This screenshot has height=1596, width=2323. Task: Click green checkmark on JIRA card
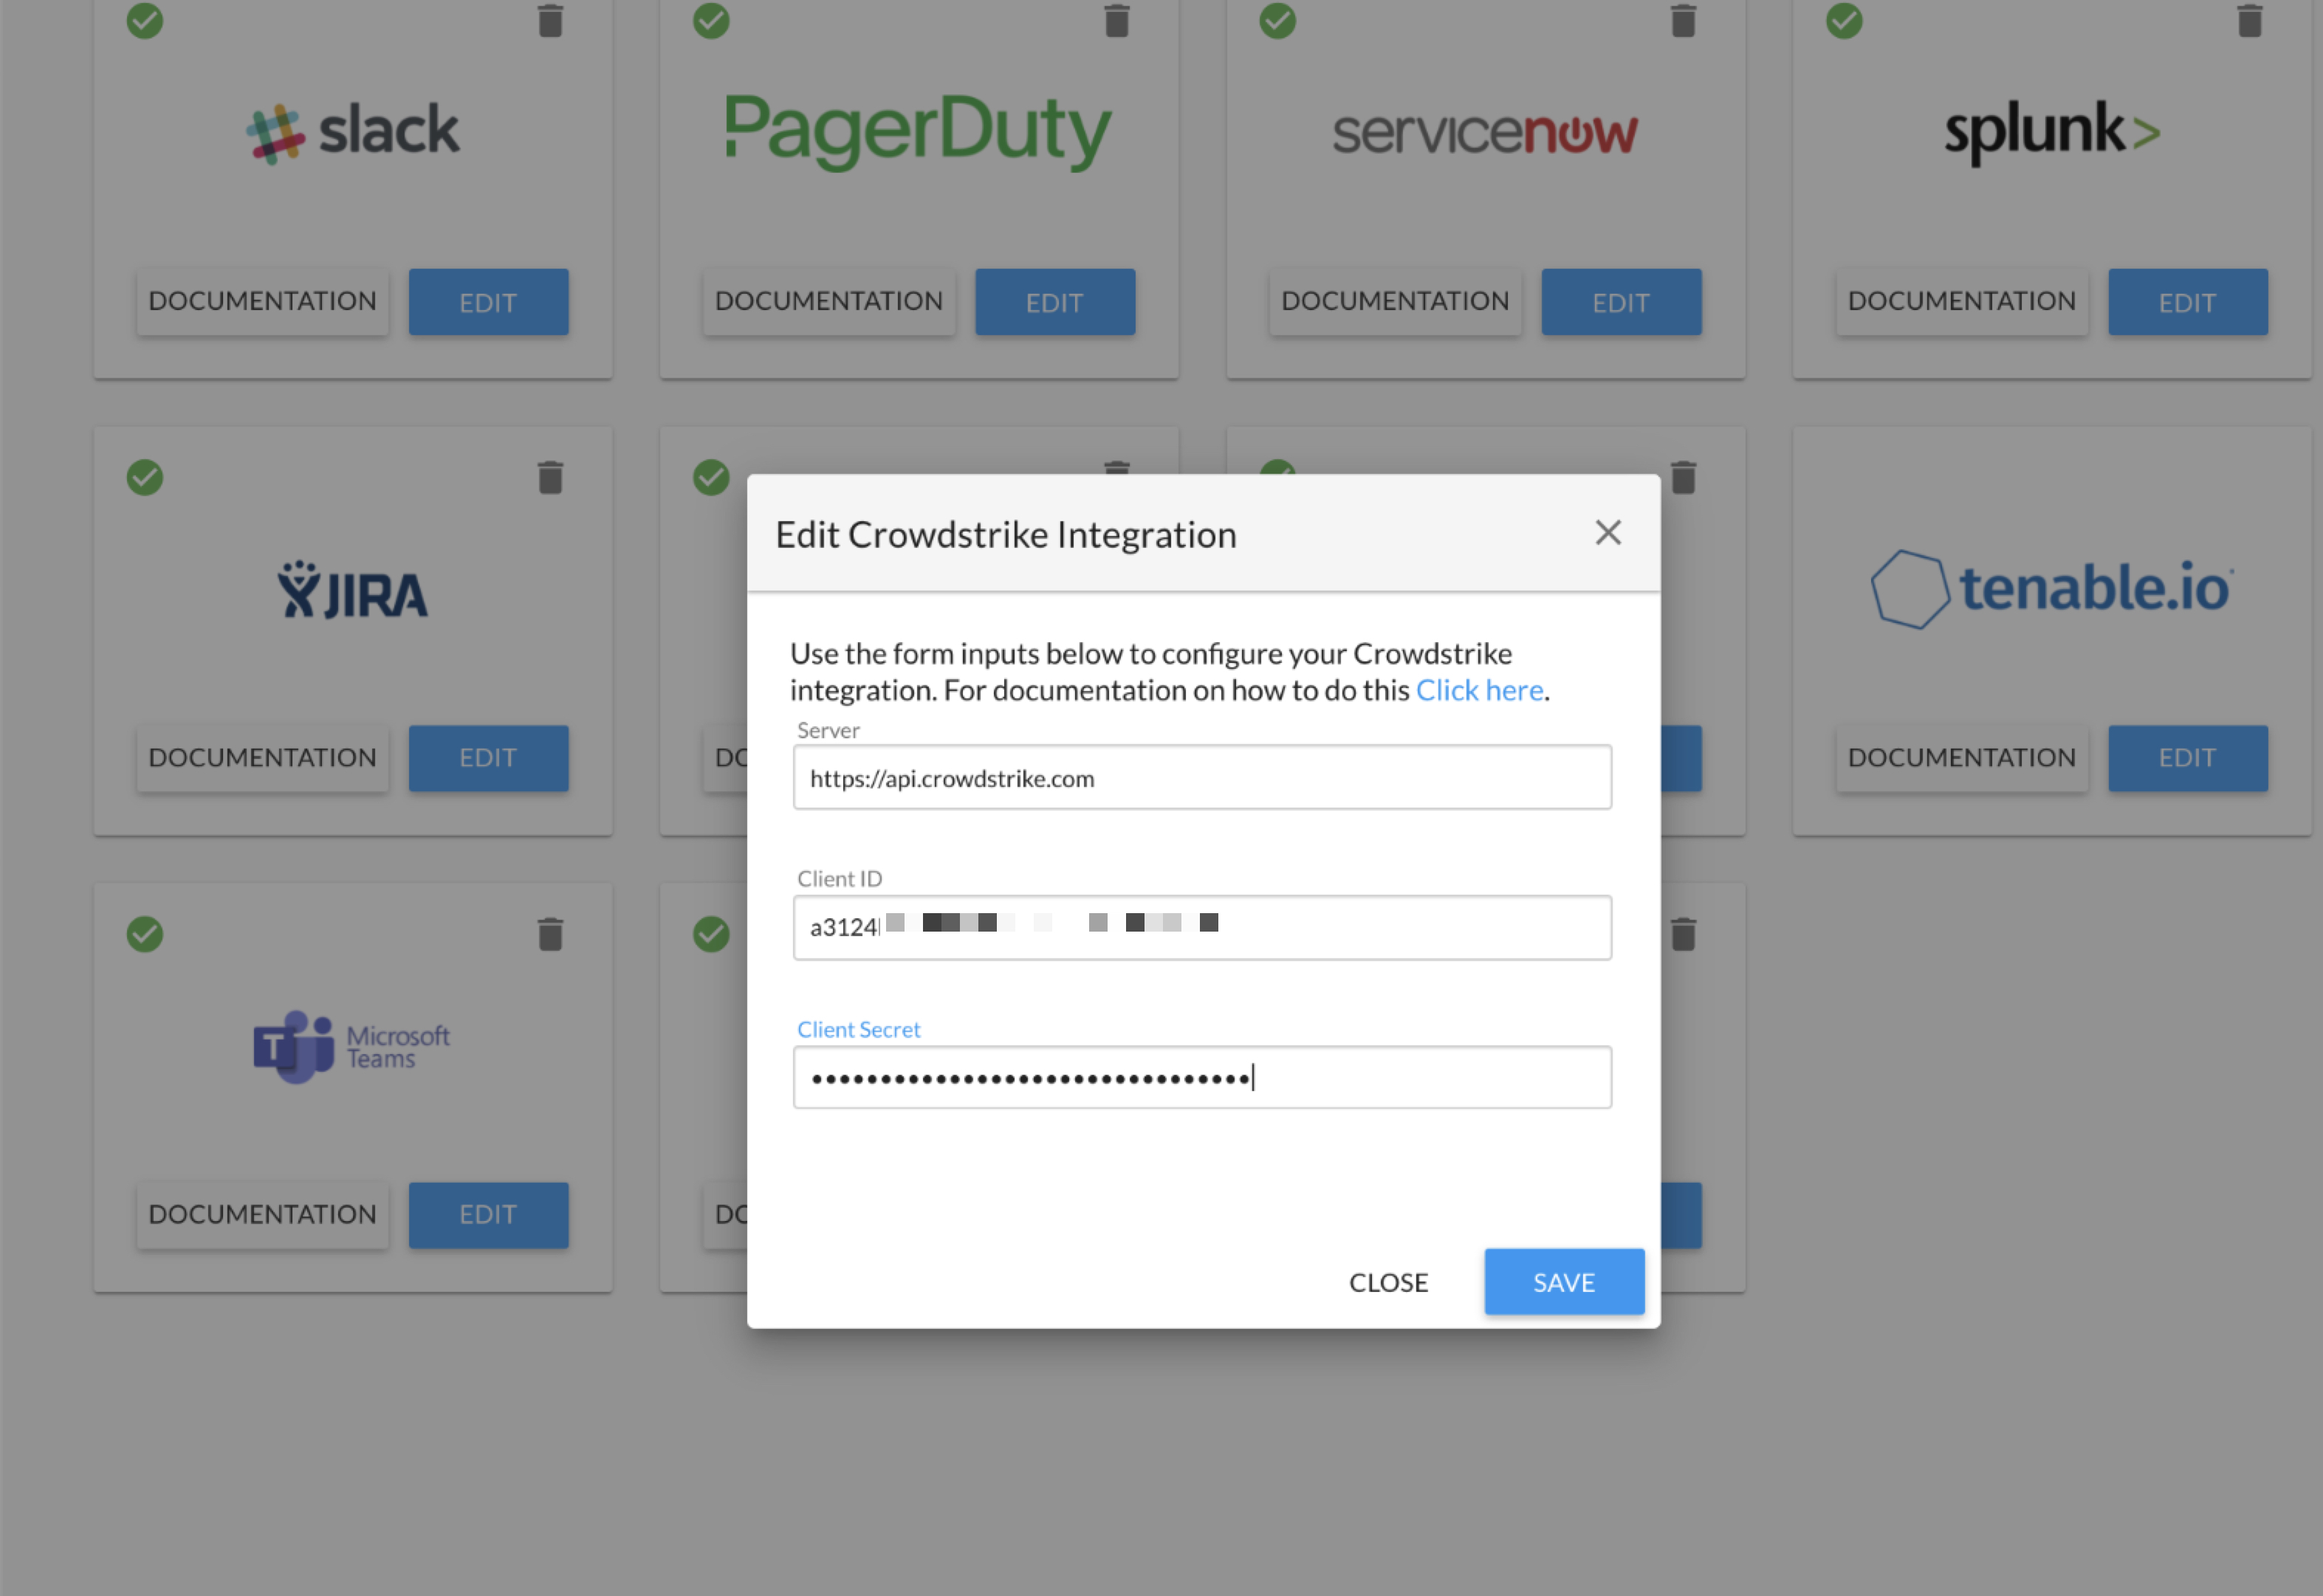pos(145,477)
